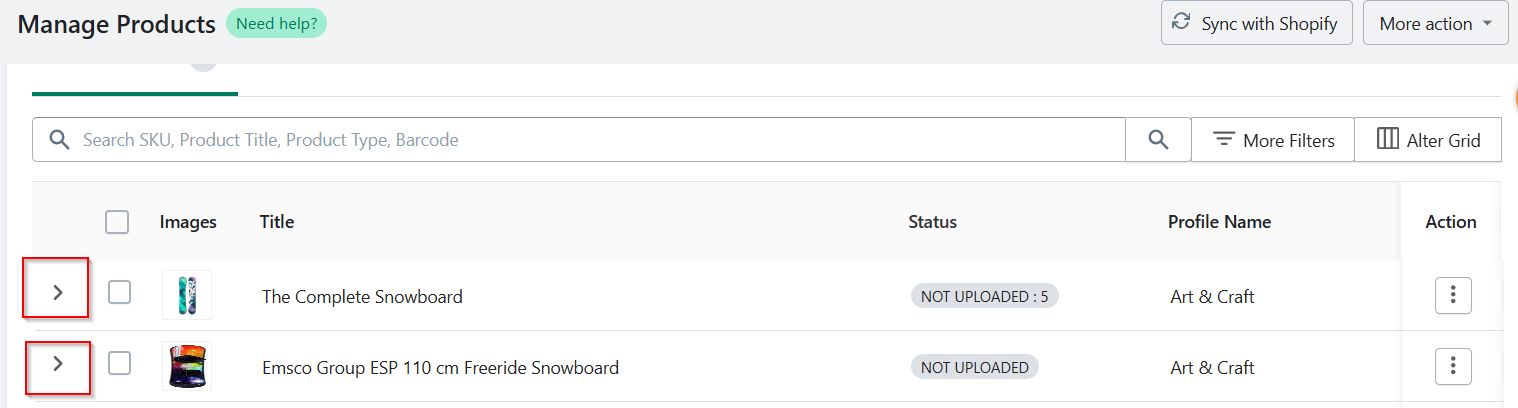This screenshot has width=1518, height=408.
Task: Check the box for The Complete Snowboard
Action: coord(119,293)
